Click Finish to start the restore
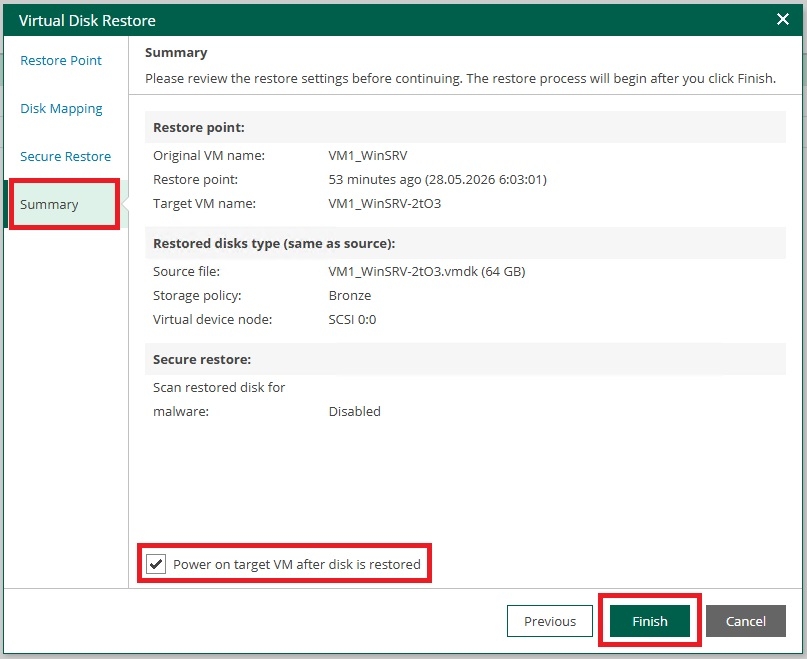This screenshot has width=807, height=659. (x=650, y=621)
